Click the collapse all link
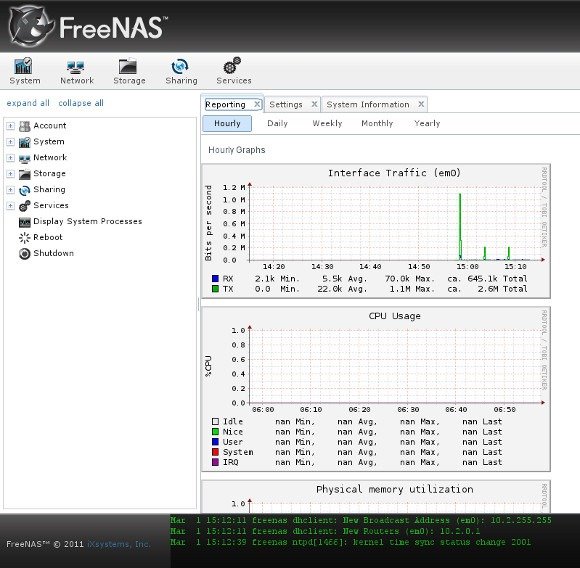 [81, 103]
